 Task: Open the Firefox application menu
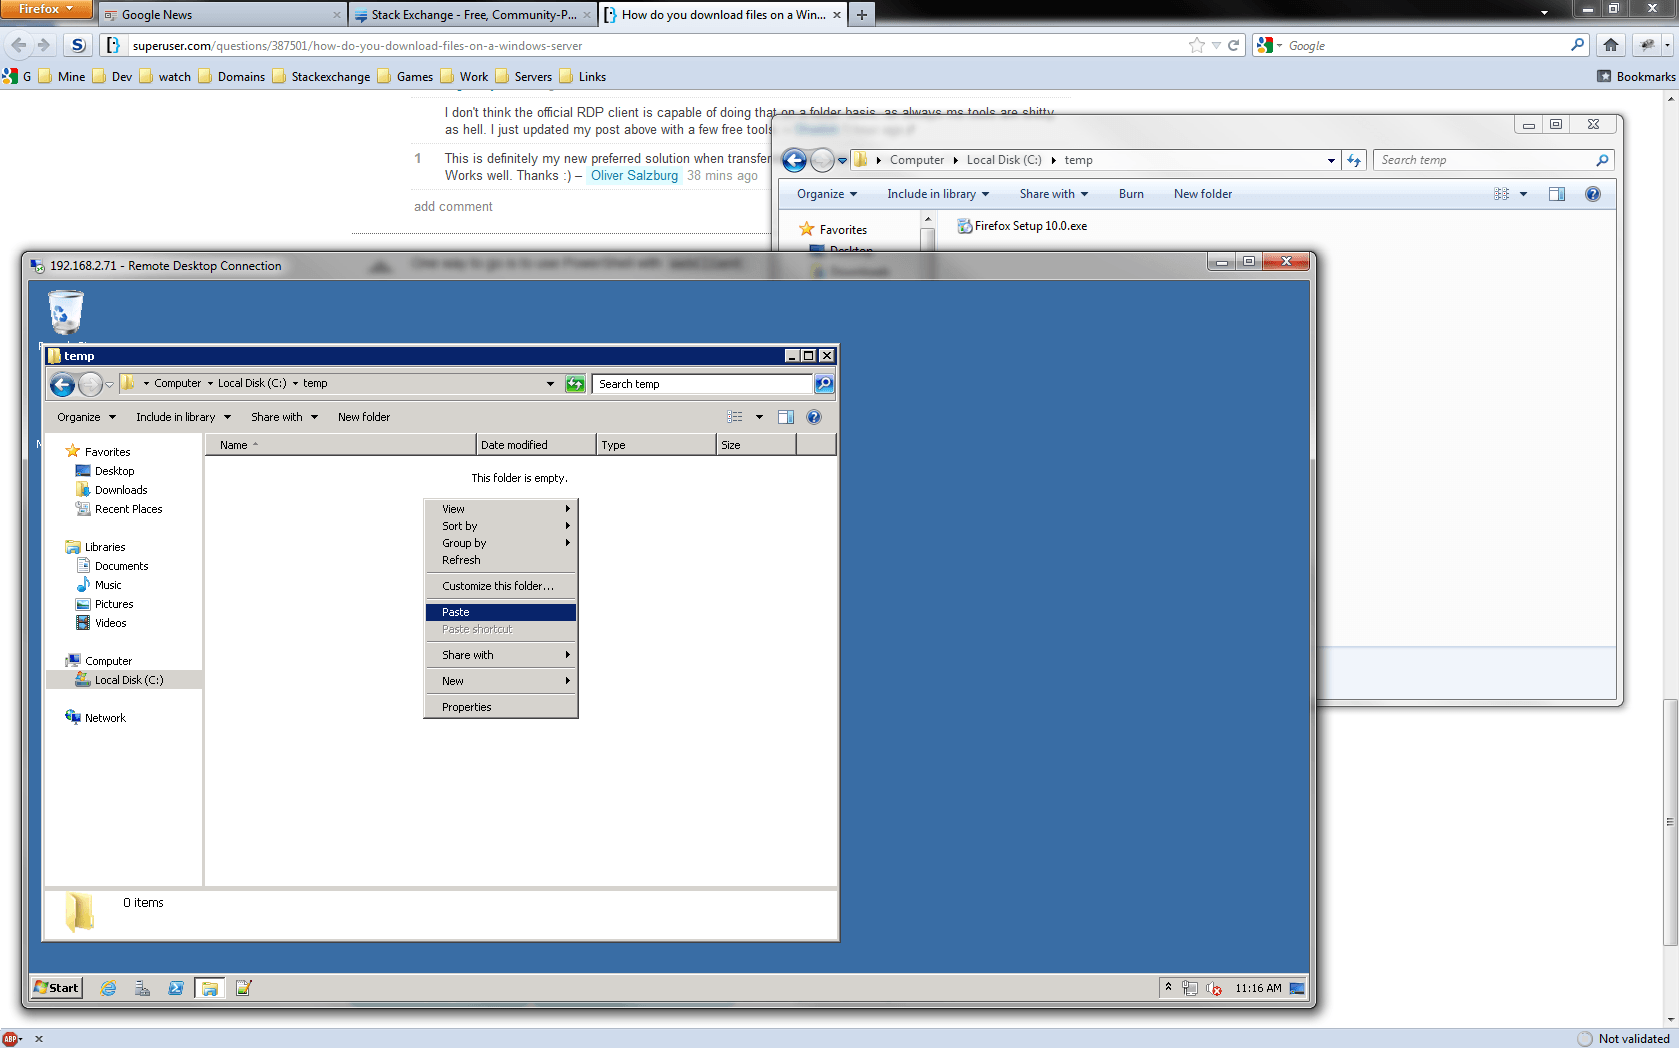(x=46, y=9)
